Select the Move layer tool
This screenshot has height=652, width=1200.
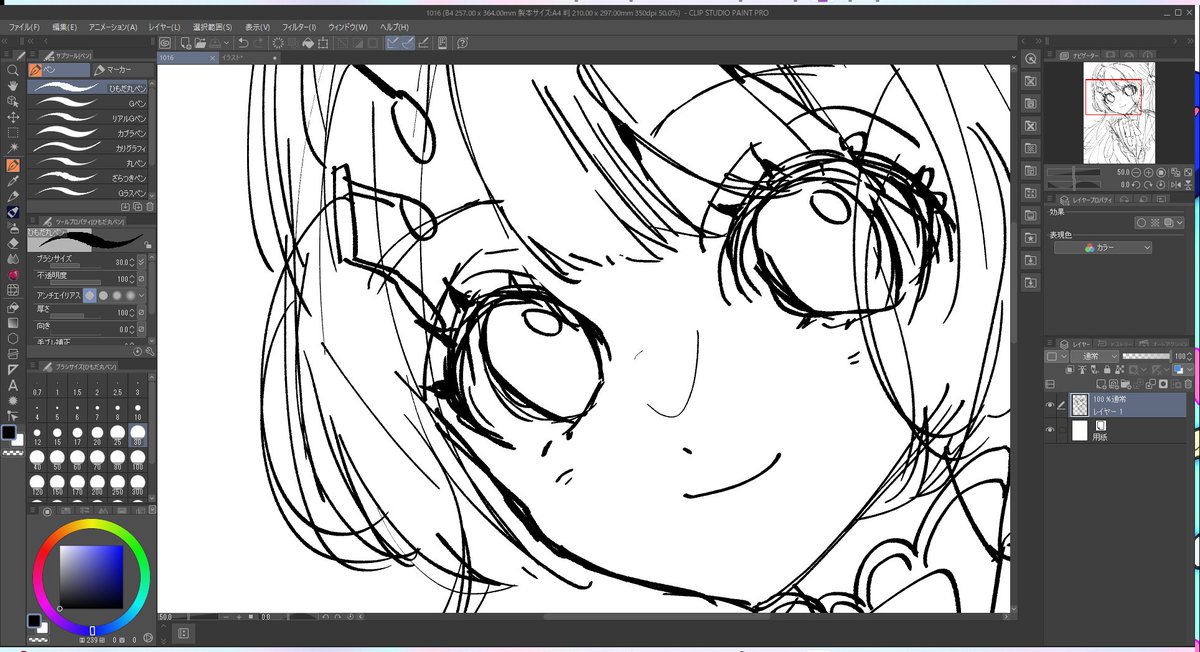tap(13, 117)
